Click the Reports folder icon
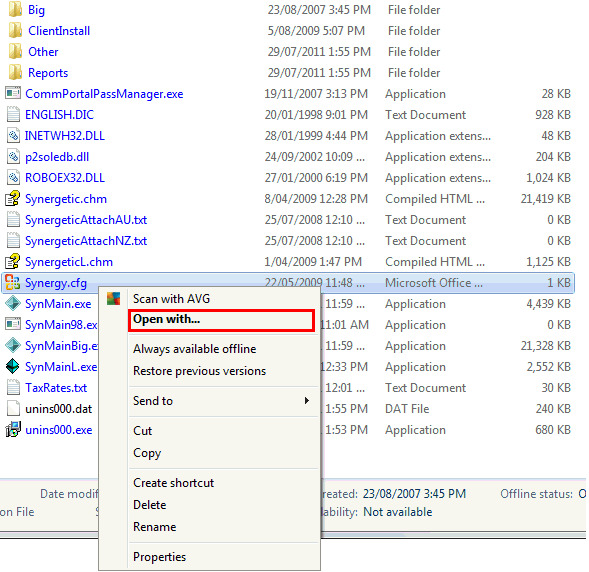Image resolution: width=589 pixels, height=572 pixels. pyautogui.click(x=15, y=73)
